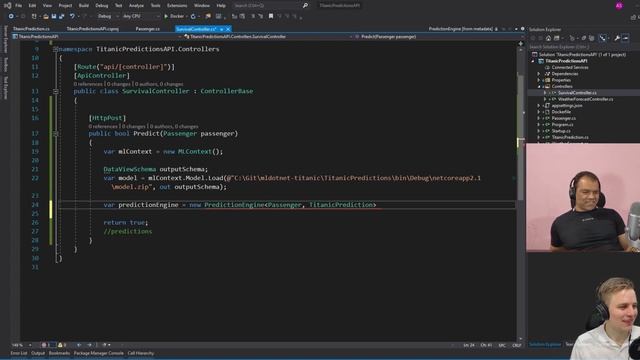Switch to the TitanicPrediction.cs tab
640x360 pixels.
[x=31, y=29]
